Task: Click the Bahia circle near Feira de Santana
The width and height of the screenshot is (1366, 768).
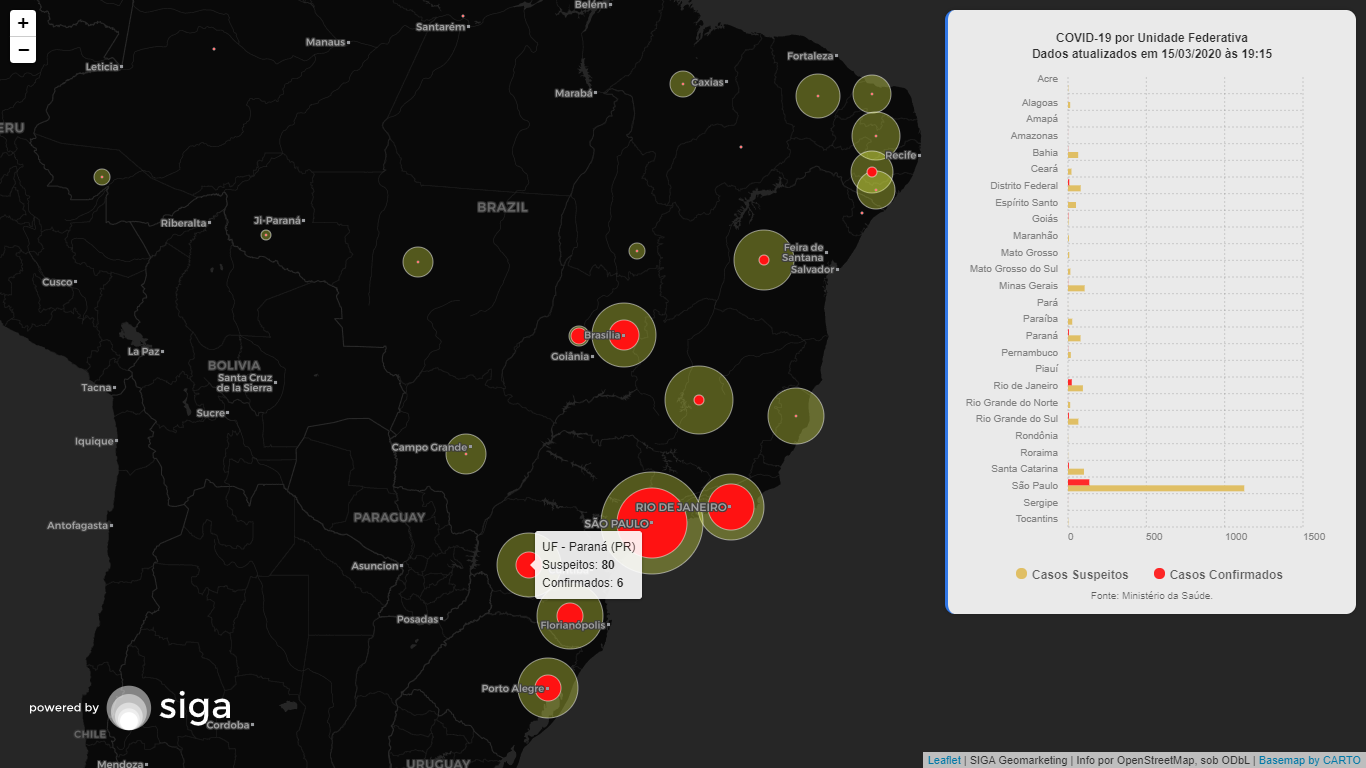Action: (x=764, y=260)
